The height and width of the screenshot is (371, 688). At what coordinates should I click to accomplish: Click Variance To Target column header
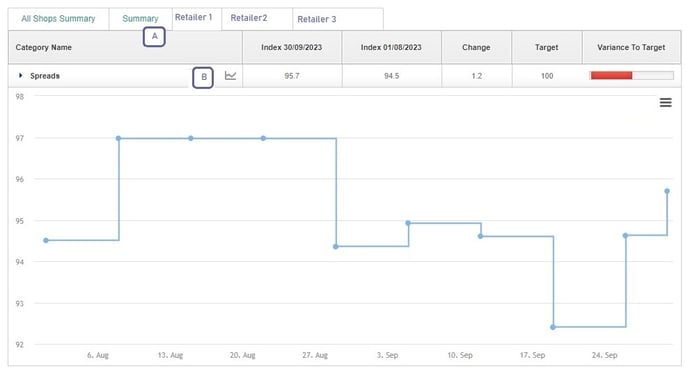coord(631,47)
